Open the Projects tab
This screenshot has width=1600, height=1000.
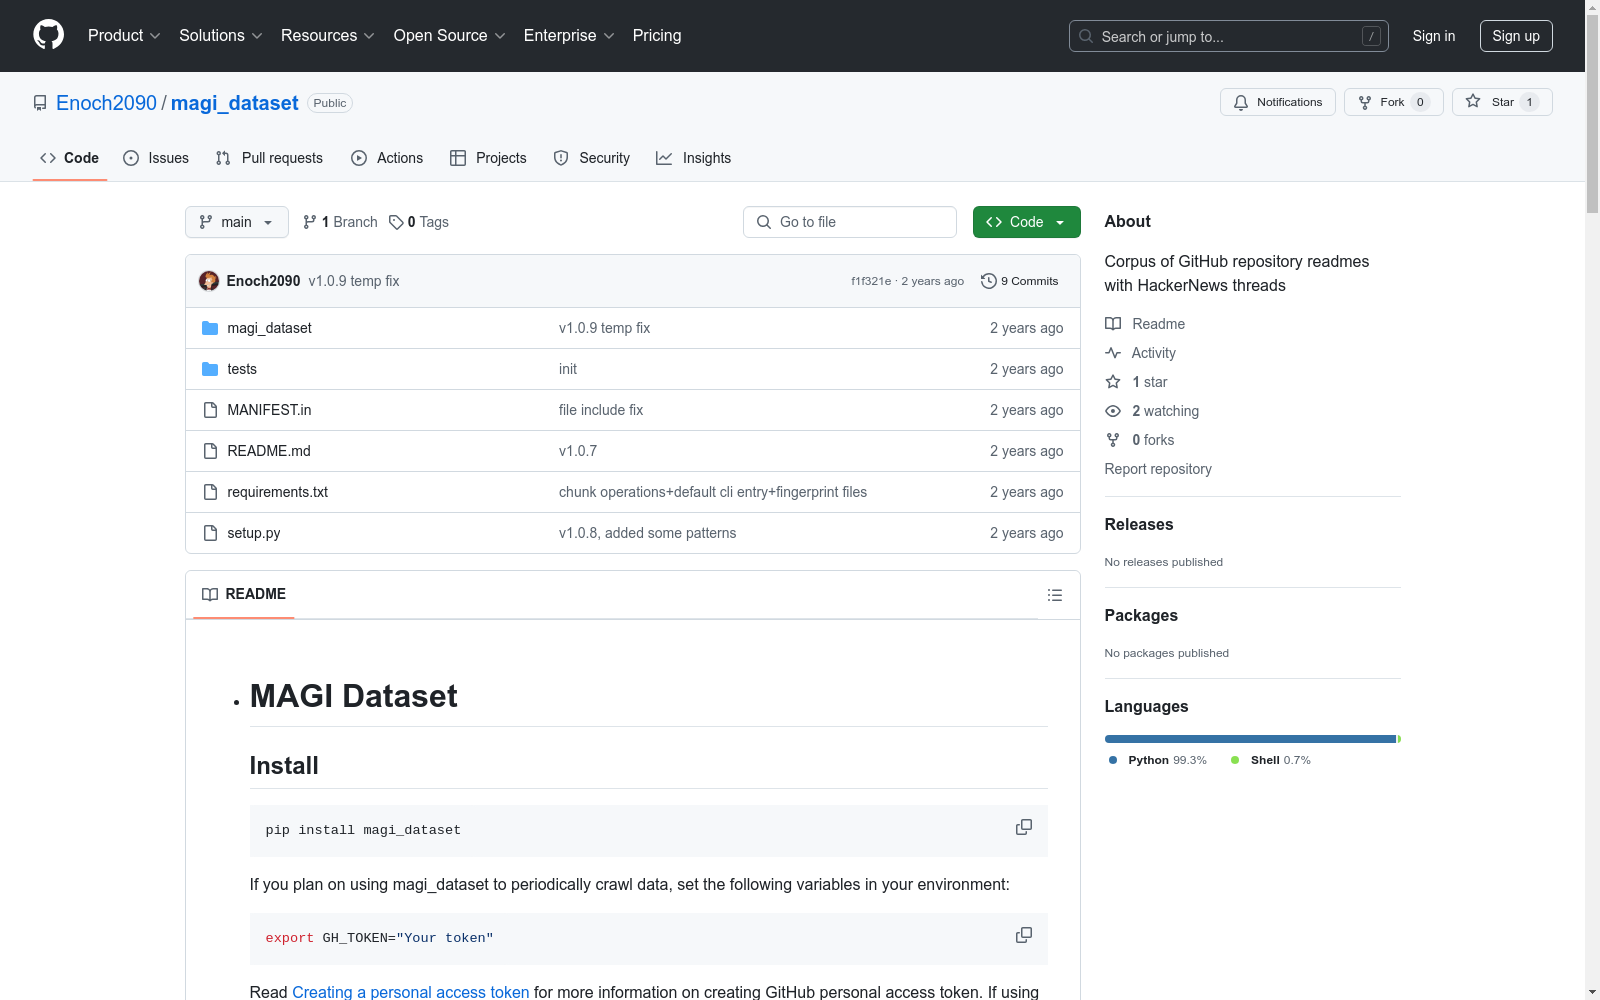tap(488, 158)
